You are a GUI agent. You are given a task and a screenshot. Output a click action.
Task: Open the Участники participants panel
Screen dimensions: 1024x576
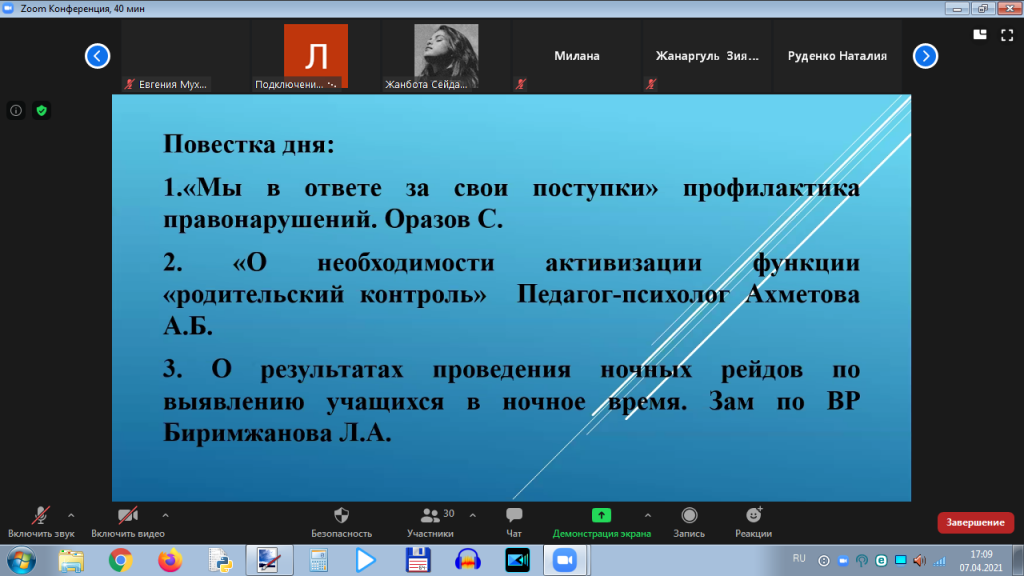430,522
